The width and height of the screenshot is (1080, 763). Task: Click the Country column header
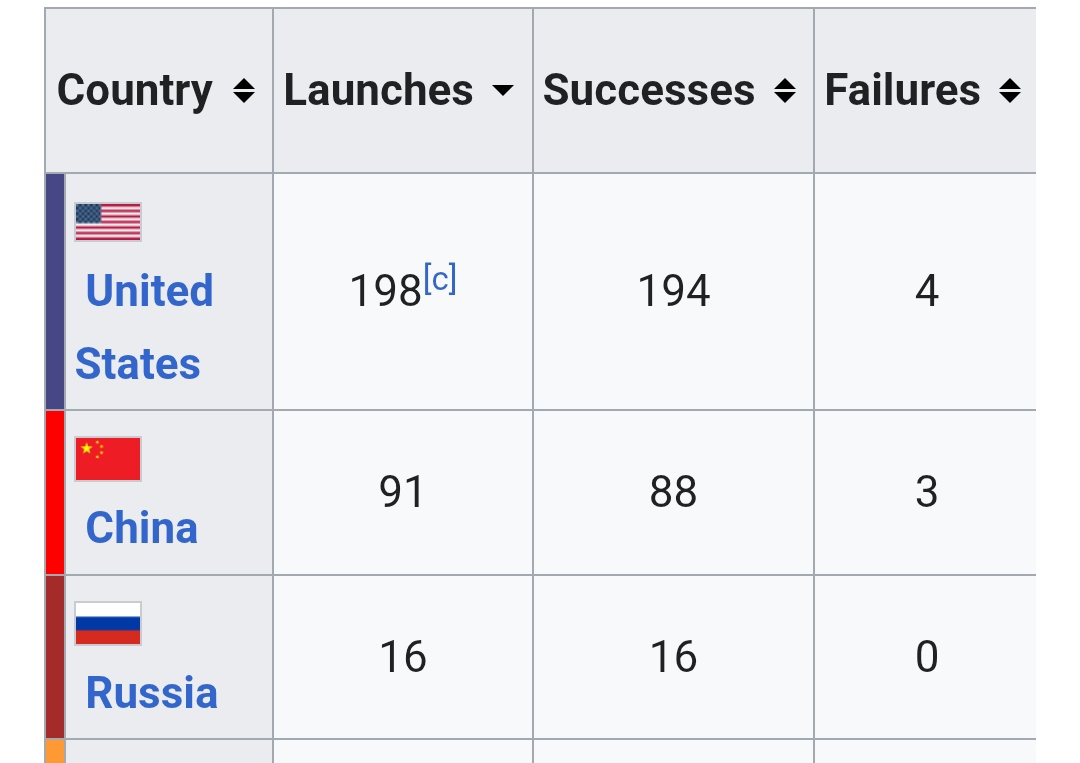tap(135, 91)
